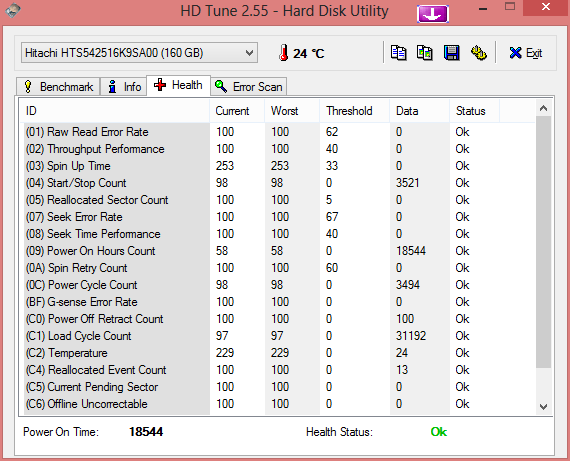This screenshot has height=461, width=570.
Task: Click the Data column header
Action: pos(420,111)
